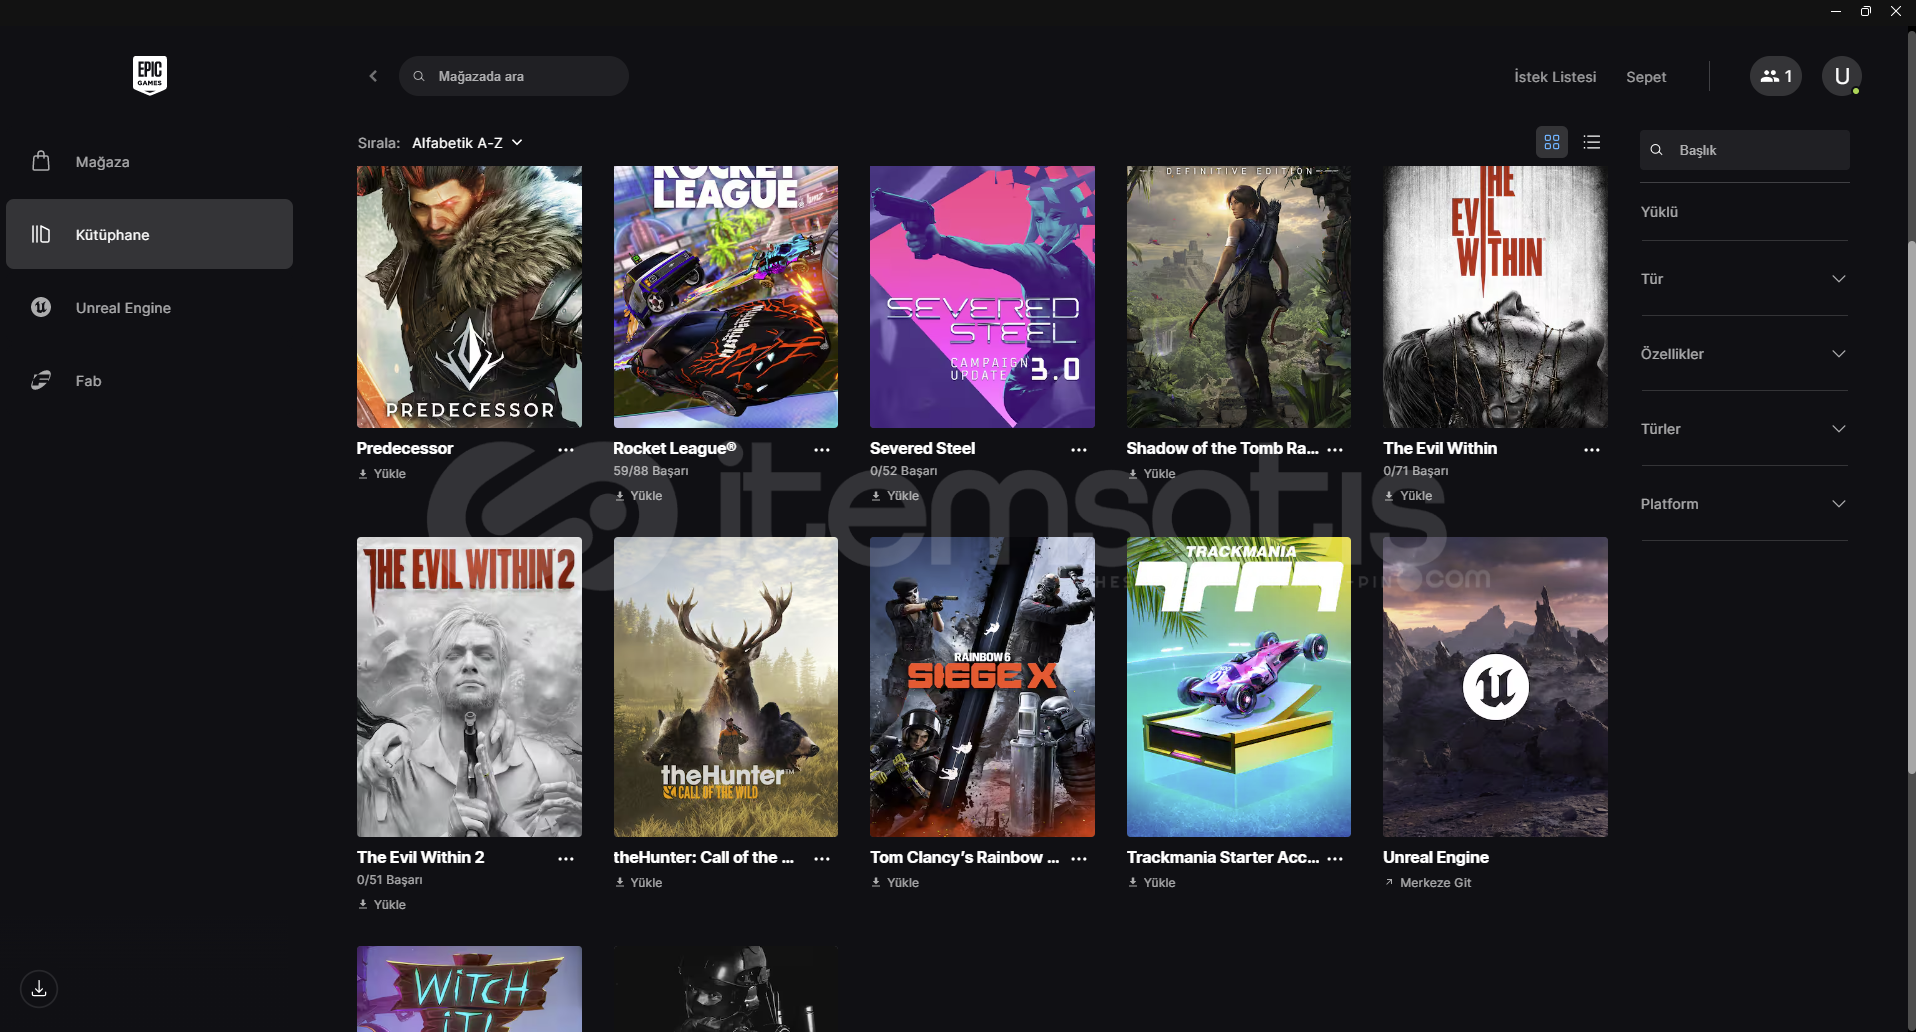Open the İstek Listesi wishlist
This screenshot has width=1916, height=1032.
(1555, 77)
